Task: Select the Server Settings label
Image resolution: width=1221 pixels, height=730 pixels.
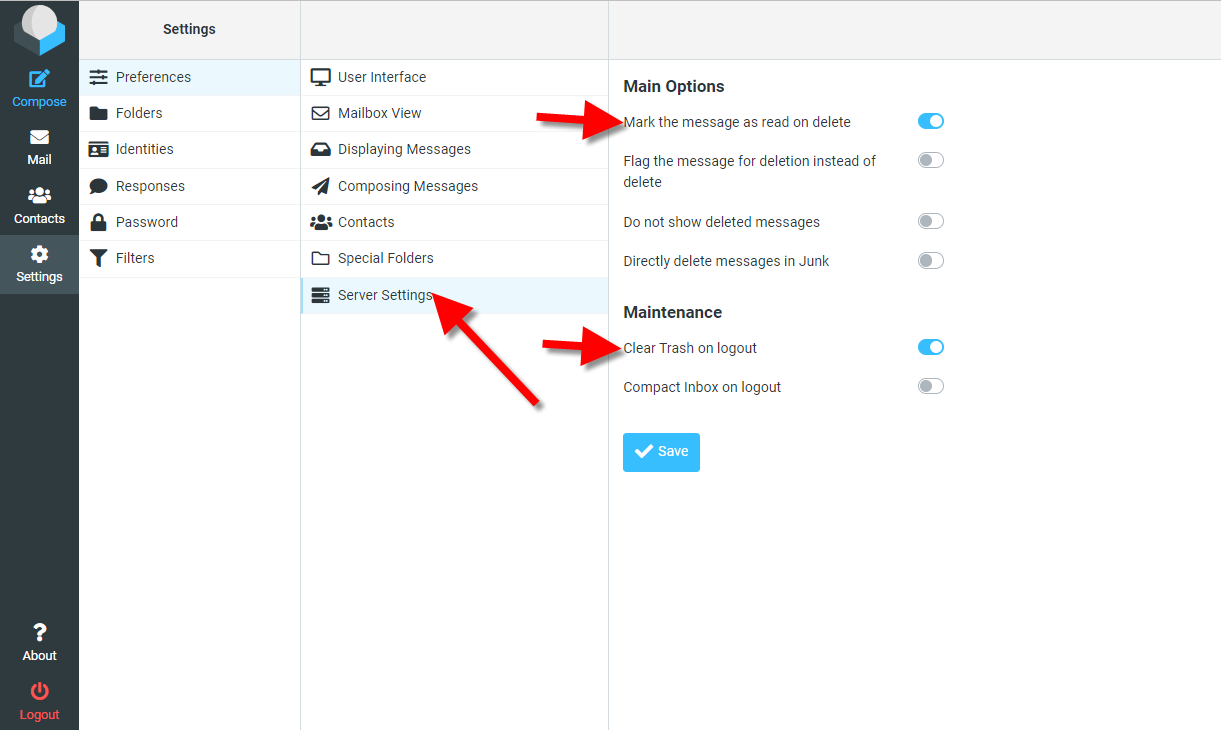Action: point(385,295)
